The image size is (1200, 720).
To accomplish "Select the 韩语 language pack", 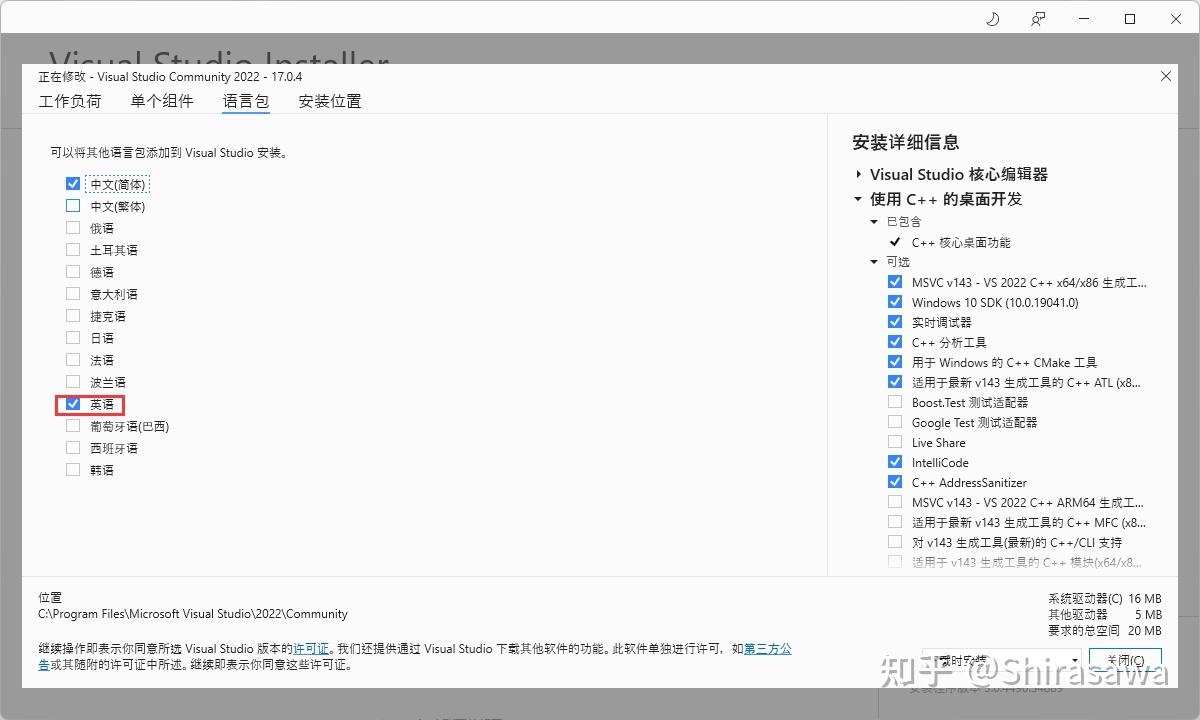I will point(73,469).
